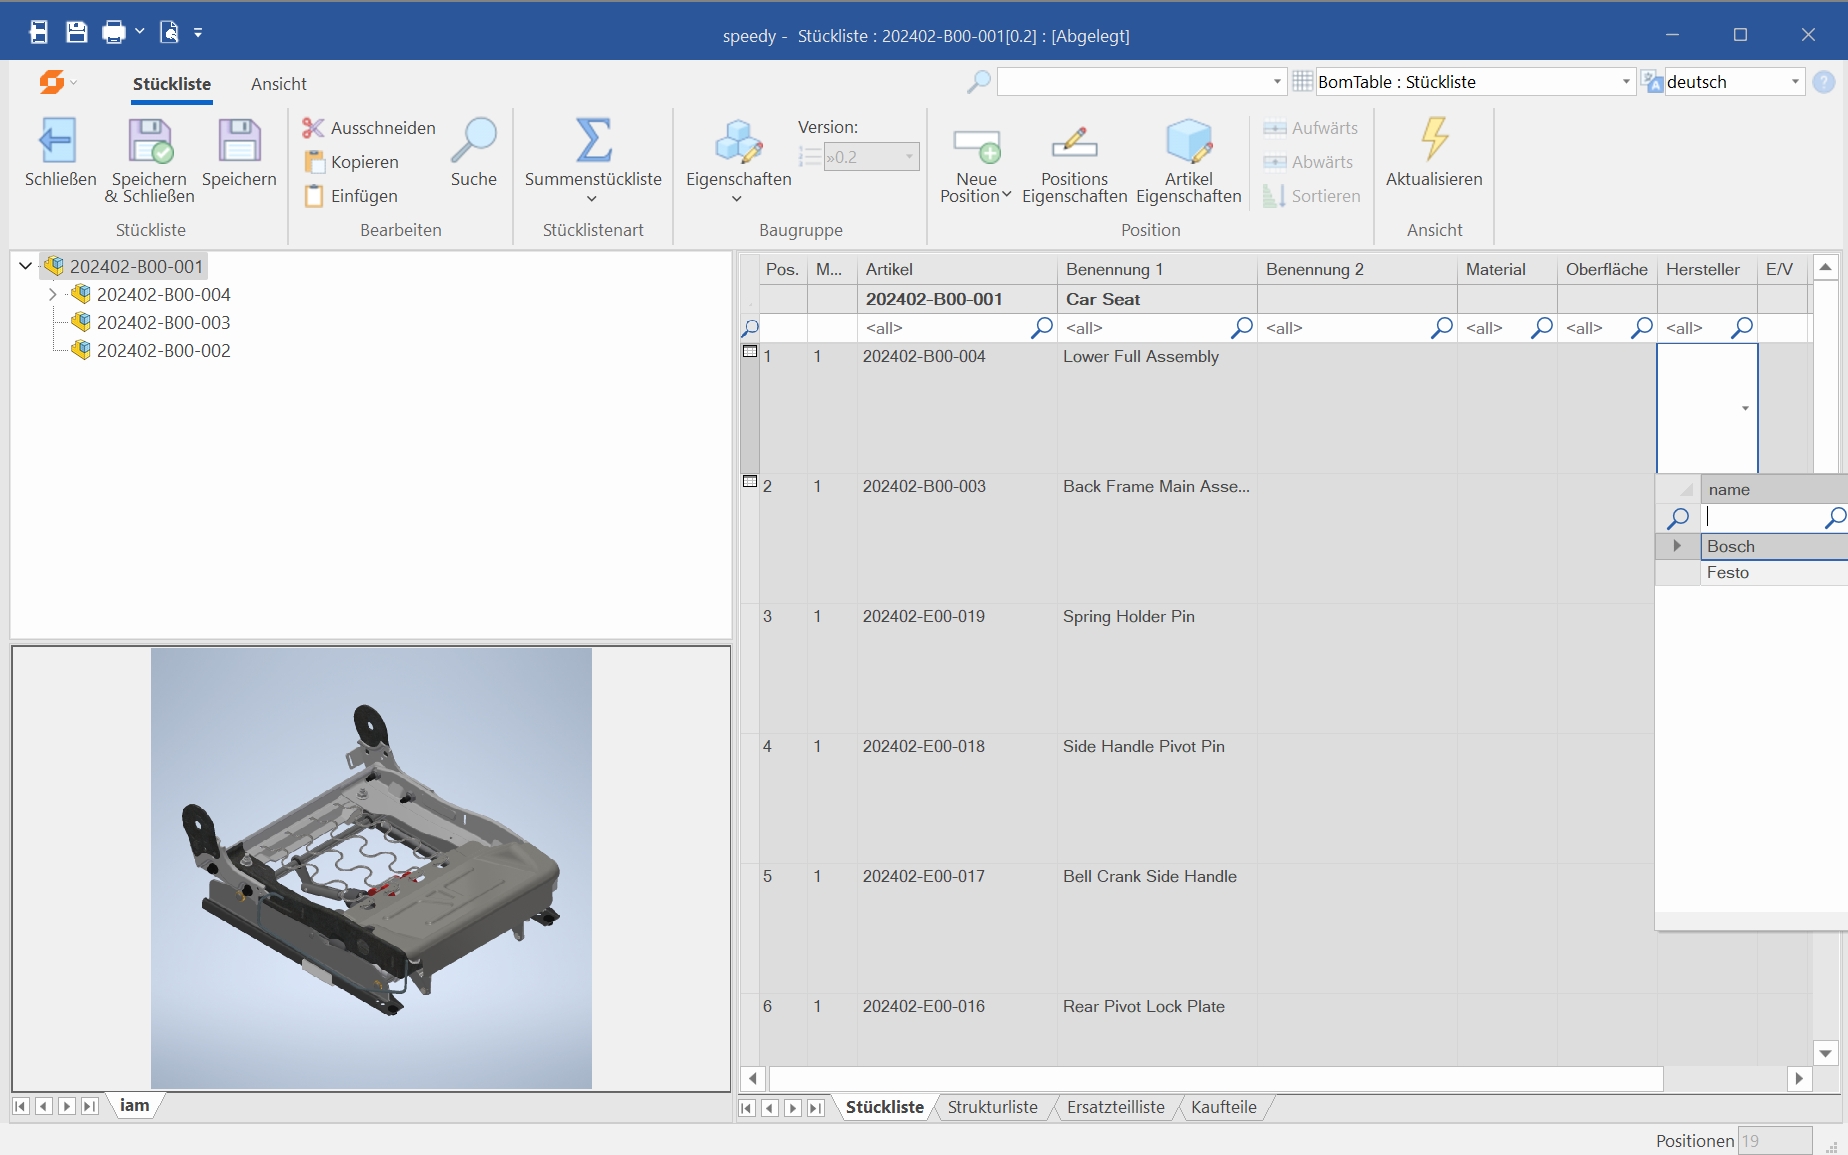Open the BomTable : Stückliste dropdown
1848x1155 pixels.
point(1625,82)
